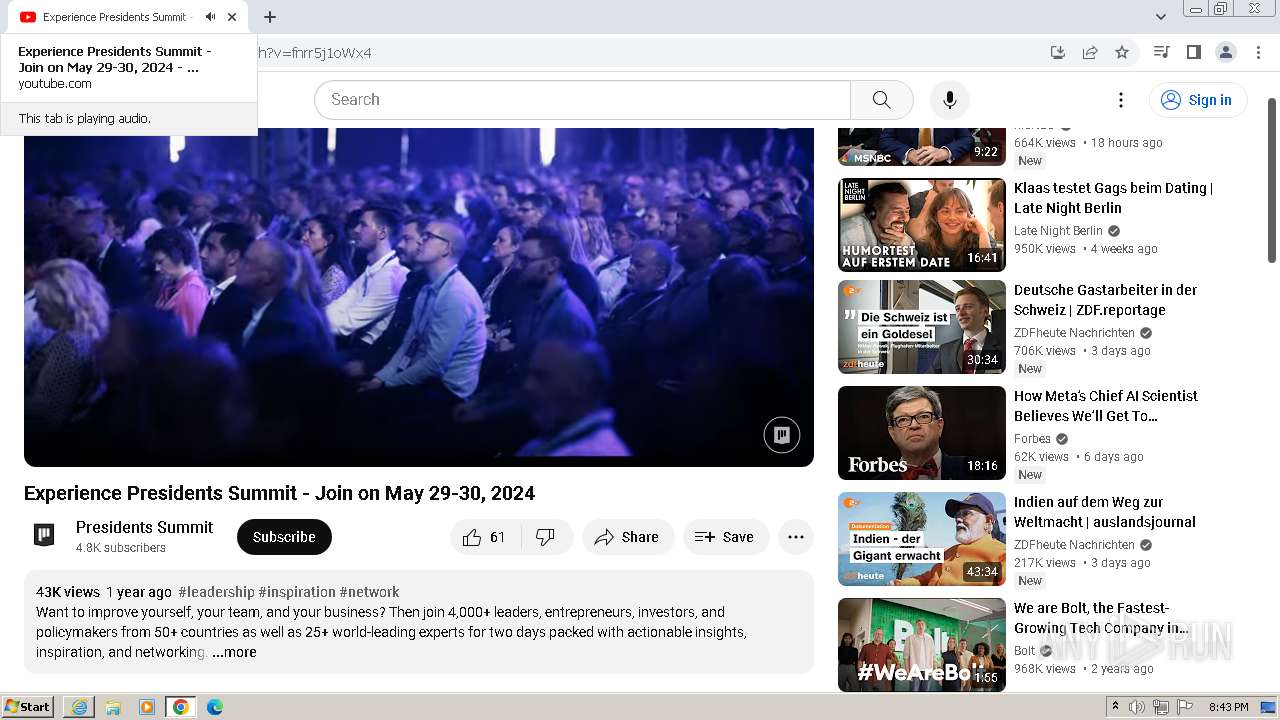The width and height of the screenshot is (1280, 720).
Task: Launch Internet Explorer from taskbar
Action: click(x=79, y=707)
